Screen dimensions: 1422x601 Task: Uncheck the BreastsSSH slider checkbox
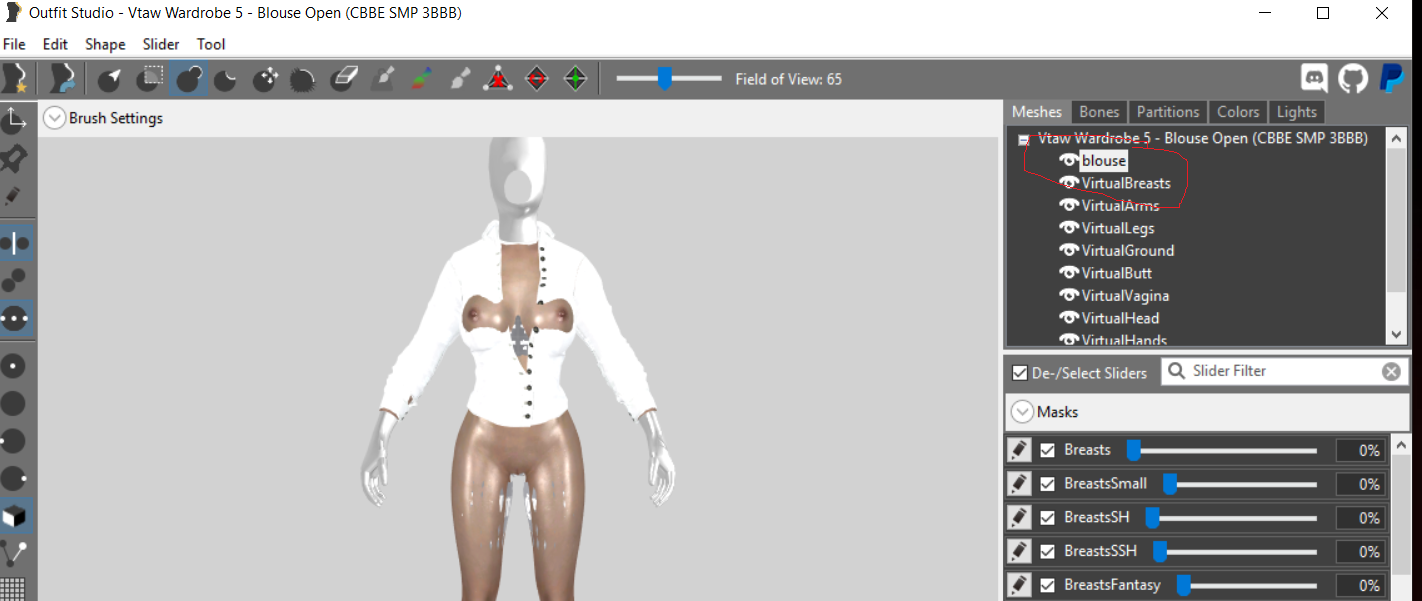pos(1047,551)
